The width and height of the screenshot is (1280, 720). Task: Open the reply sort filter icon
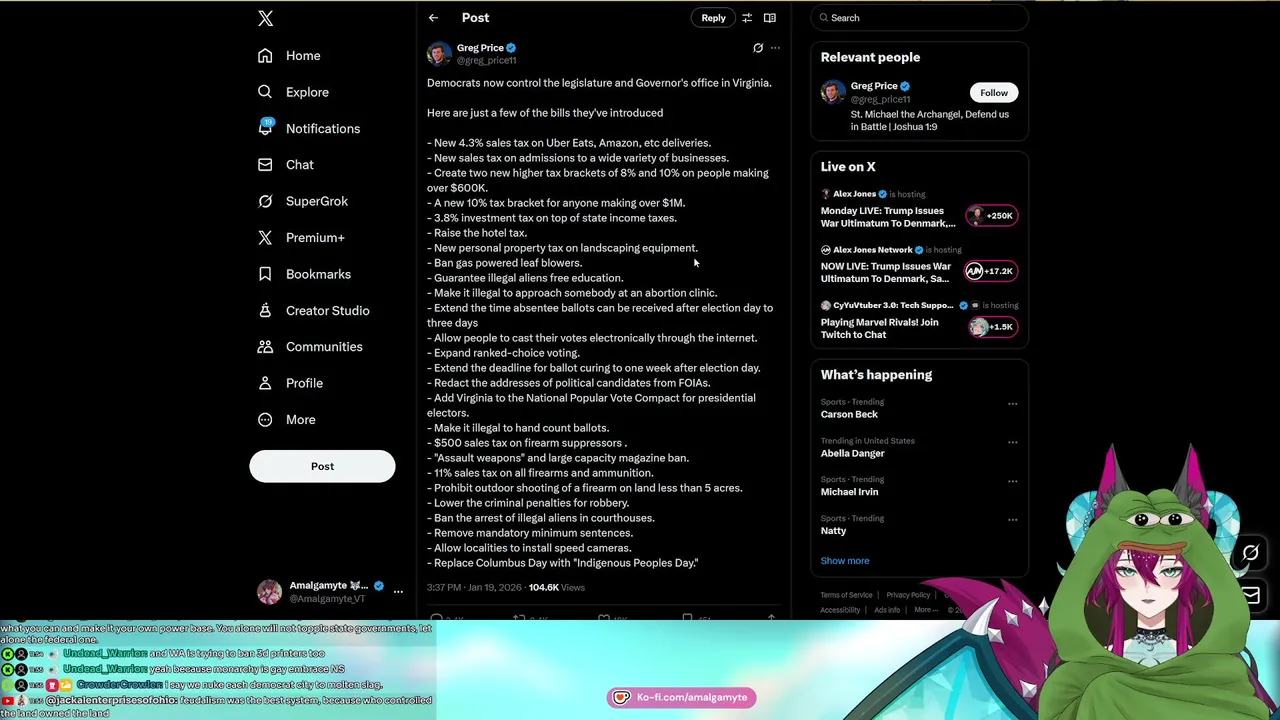pyautogui.click(x=747, y=18)
